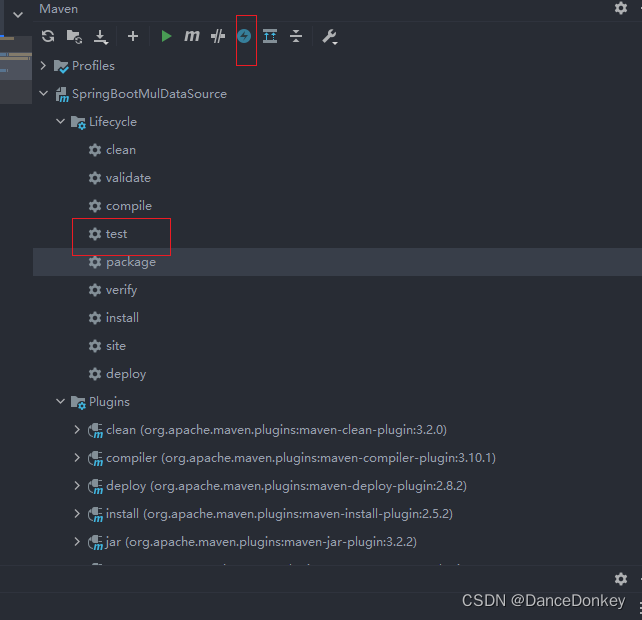Click maven-jar-plugin icon
Image resolution: width=642 pixels, height=620 pixels.
click(x=95, y=543)
